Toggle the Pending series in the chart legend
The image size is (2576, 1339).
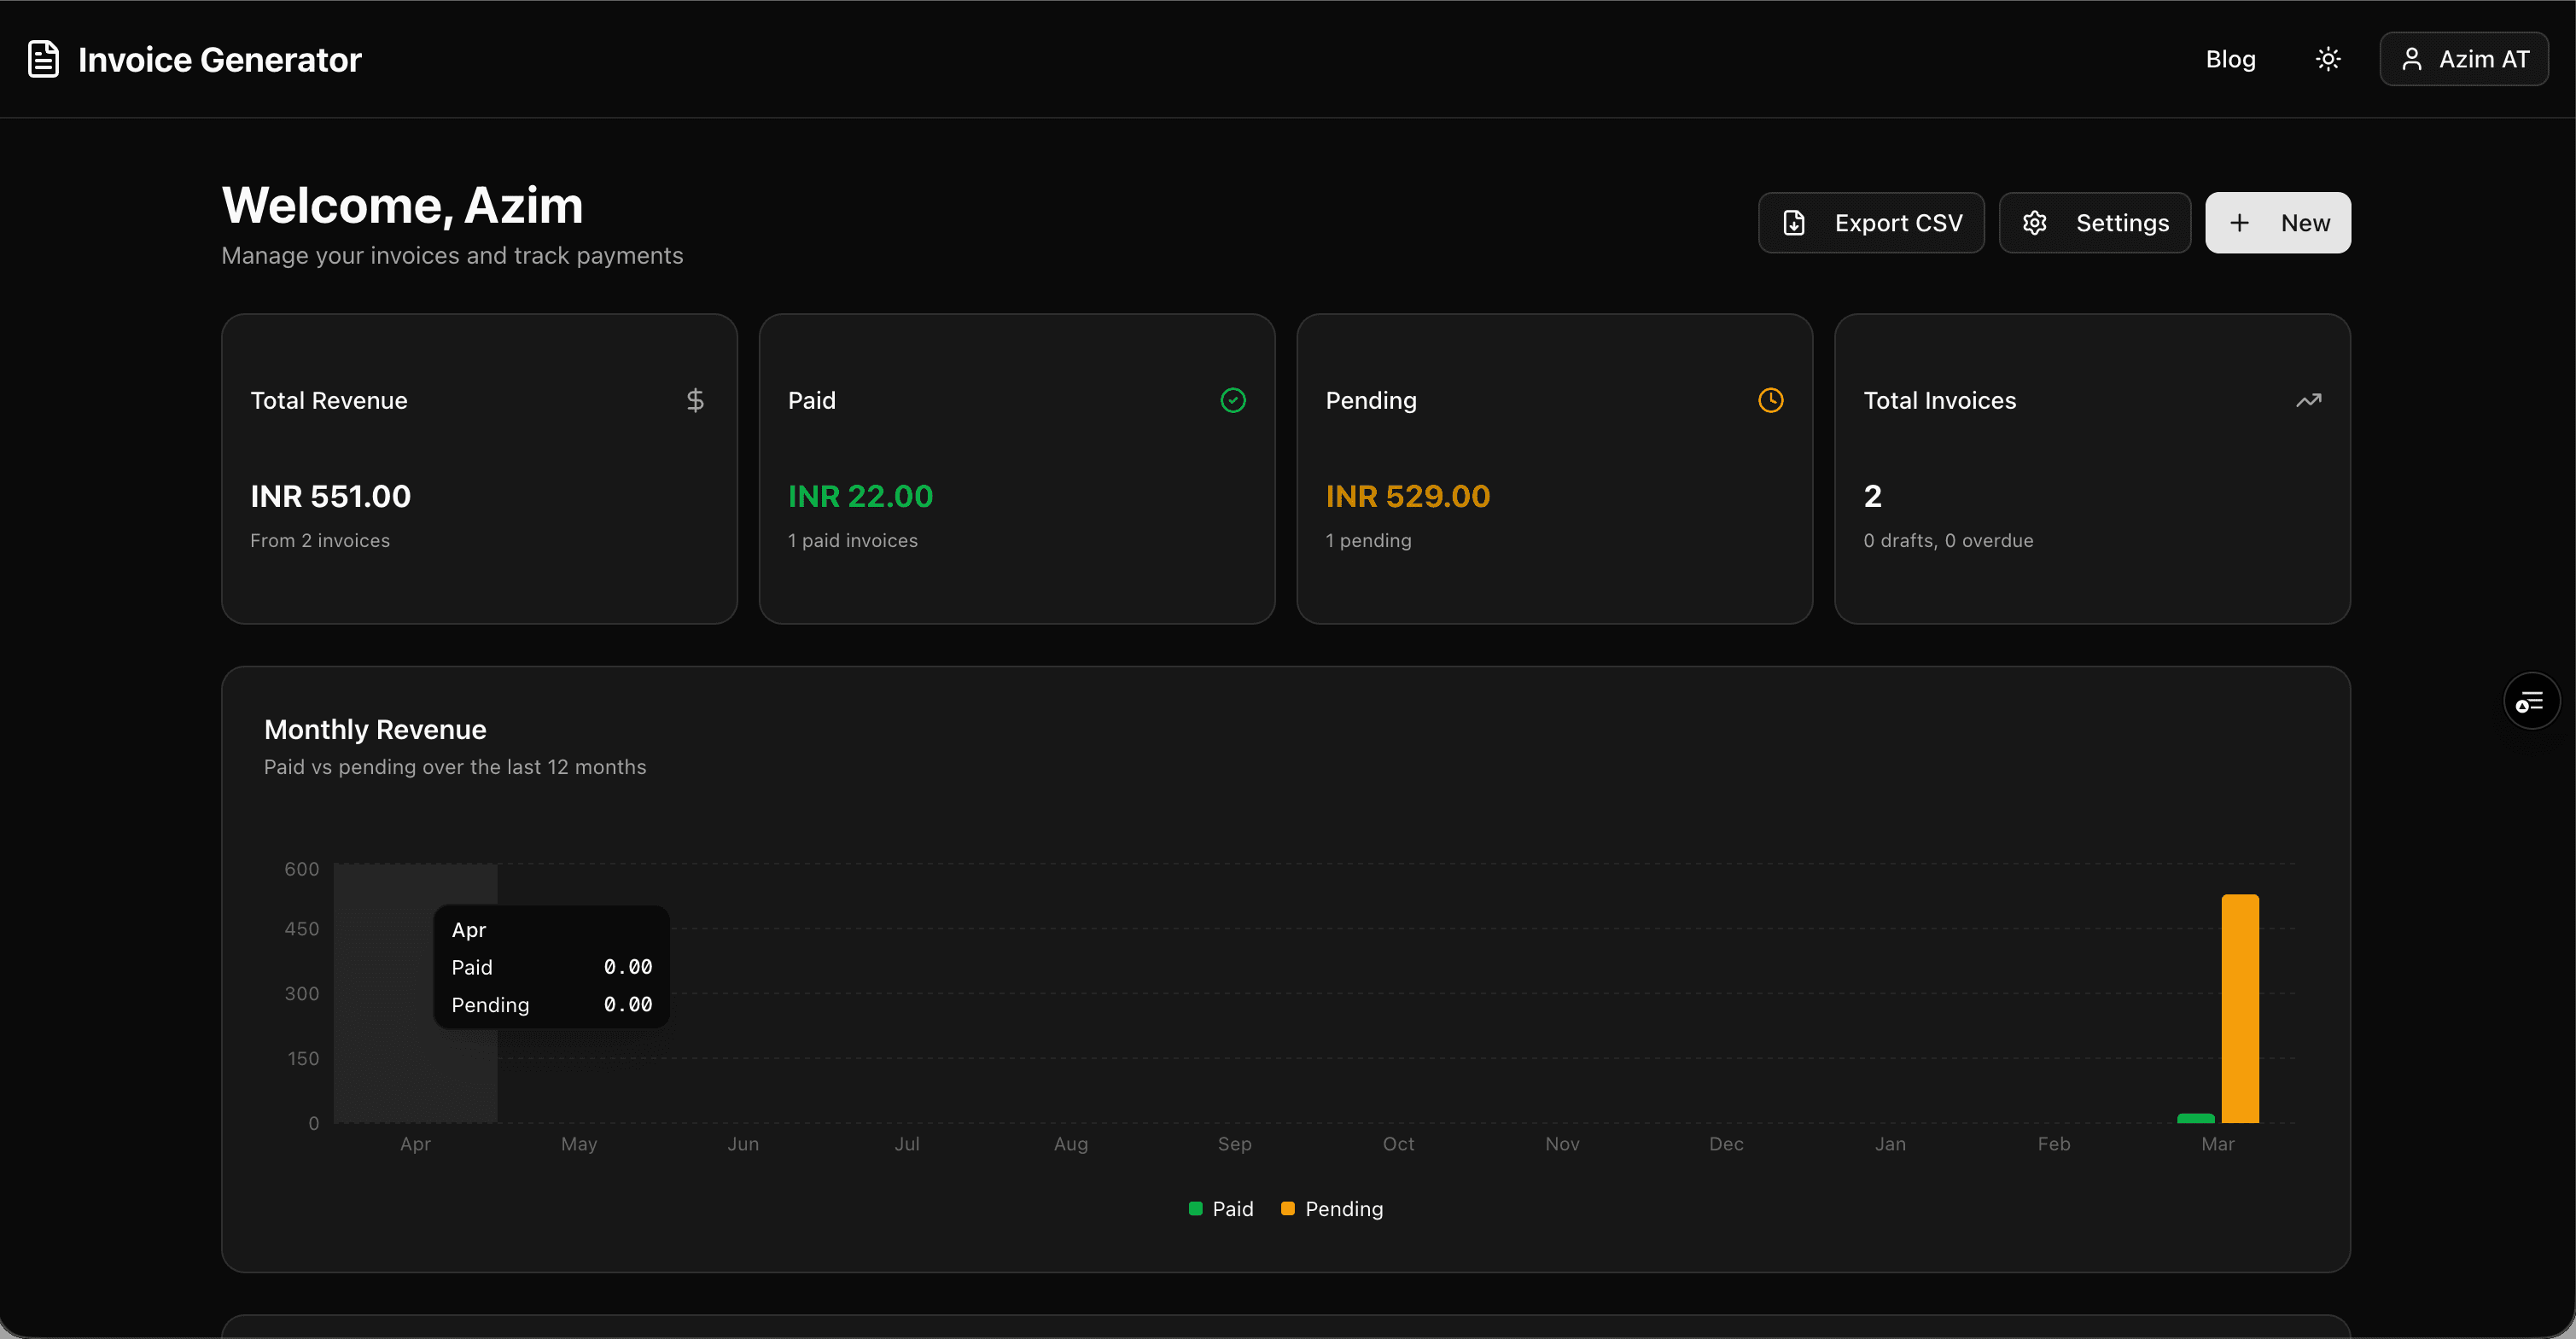pyautogui.click(x=1332, y=1208)
